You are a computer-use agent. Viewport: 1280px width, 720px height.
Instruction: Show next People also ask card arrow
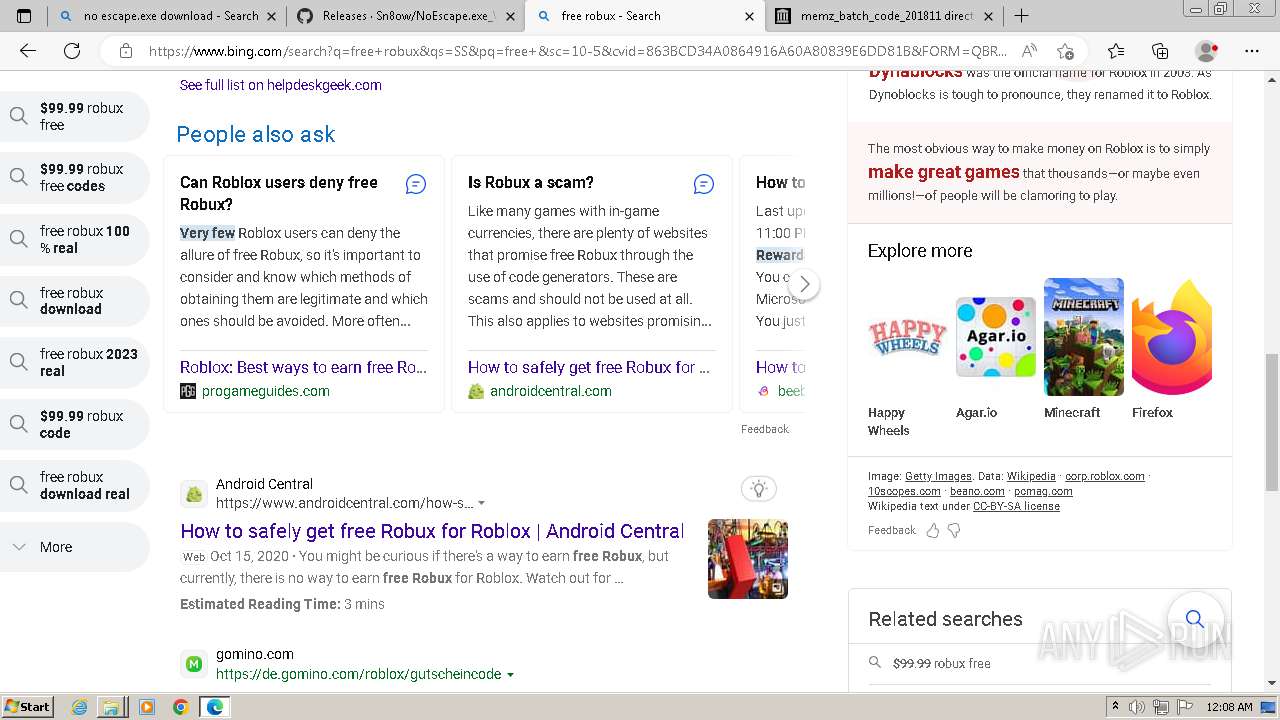[804, 284]
